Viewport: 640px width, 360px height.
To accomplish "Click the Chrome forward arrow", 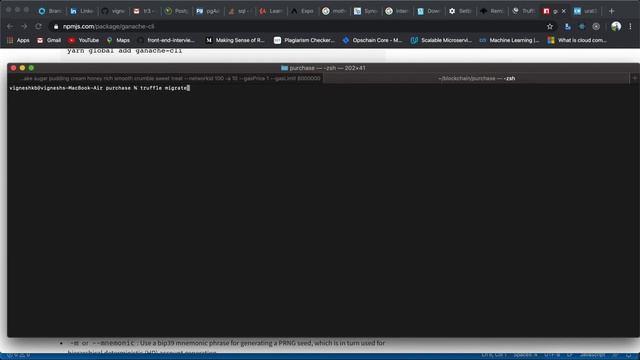I will [x=24, y=27].
